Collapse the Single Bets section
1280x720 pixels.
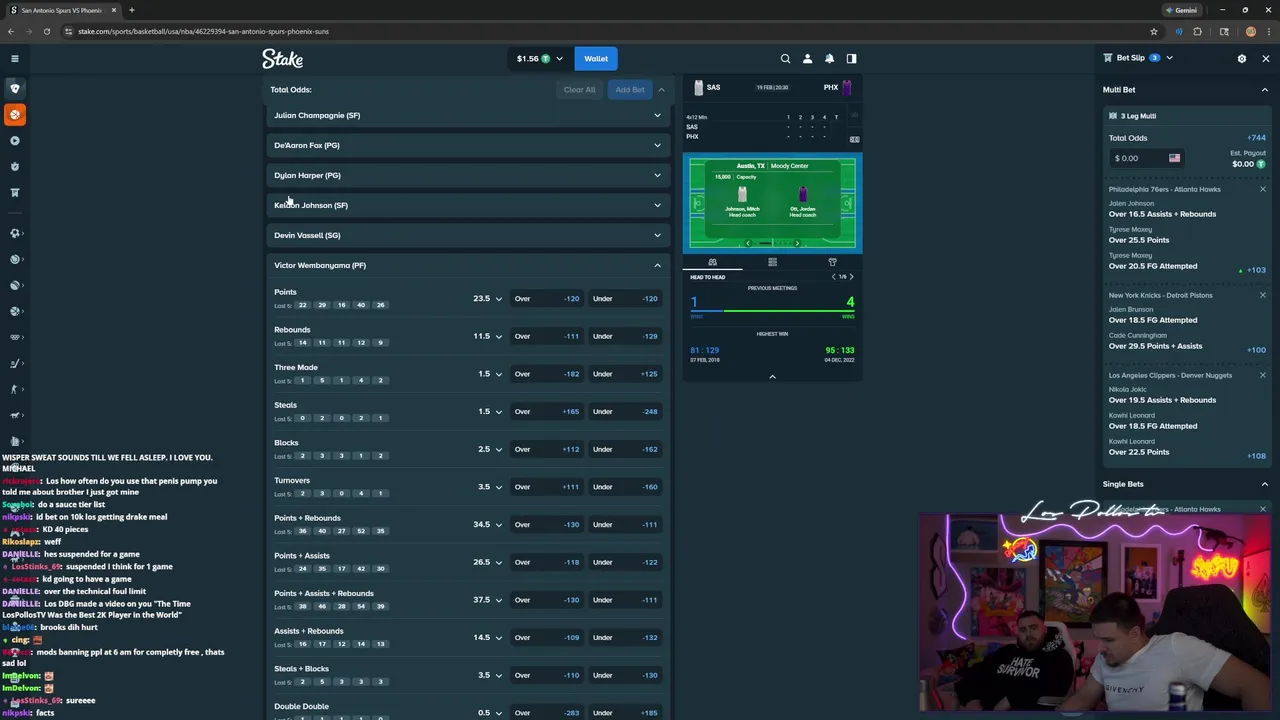1264,484
